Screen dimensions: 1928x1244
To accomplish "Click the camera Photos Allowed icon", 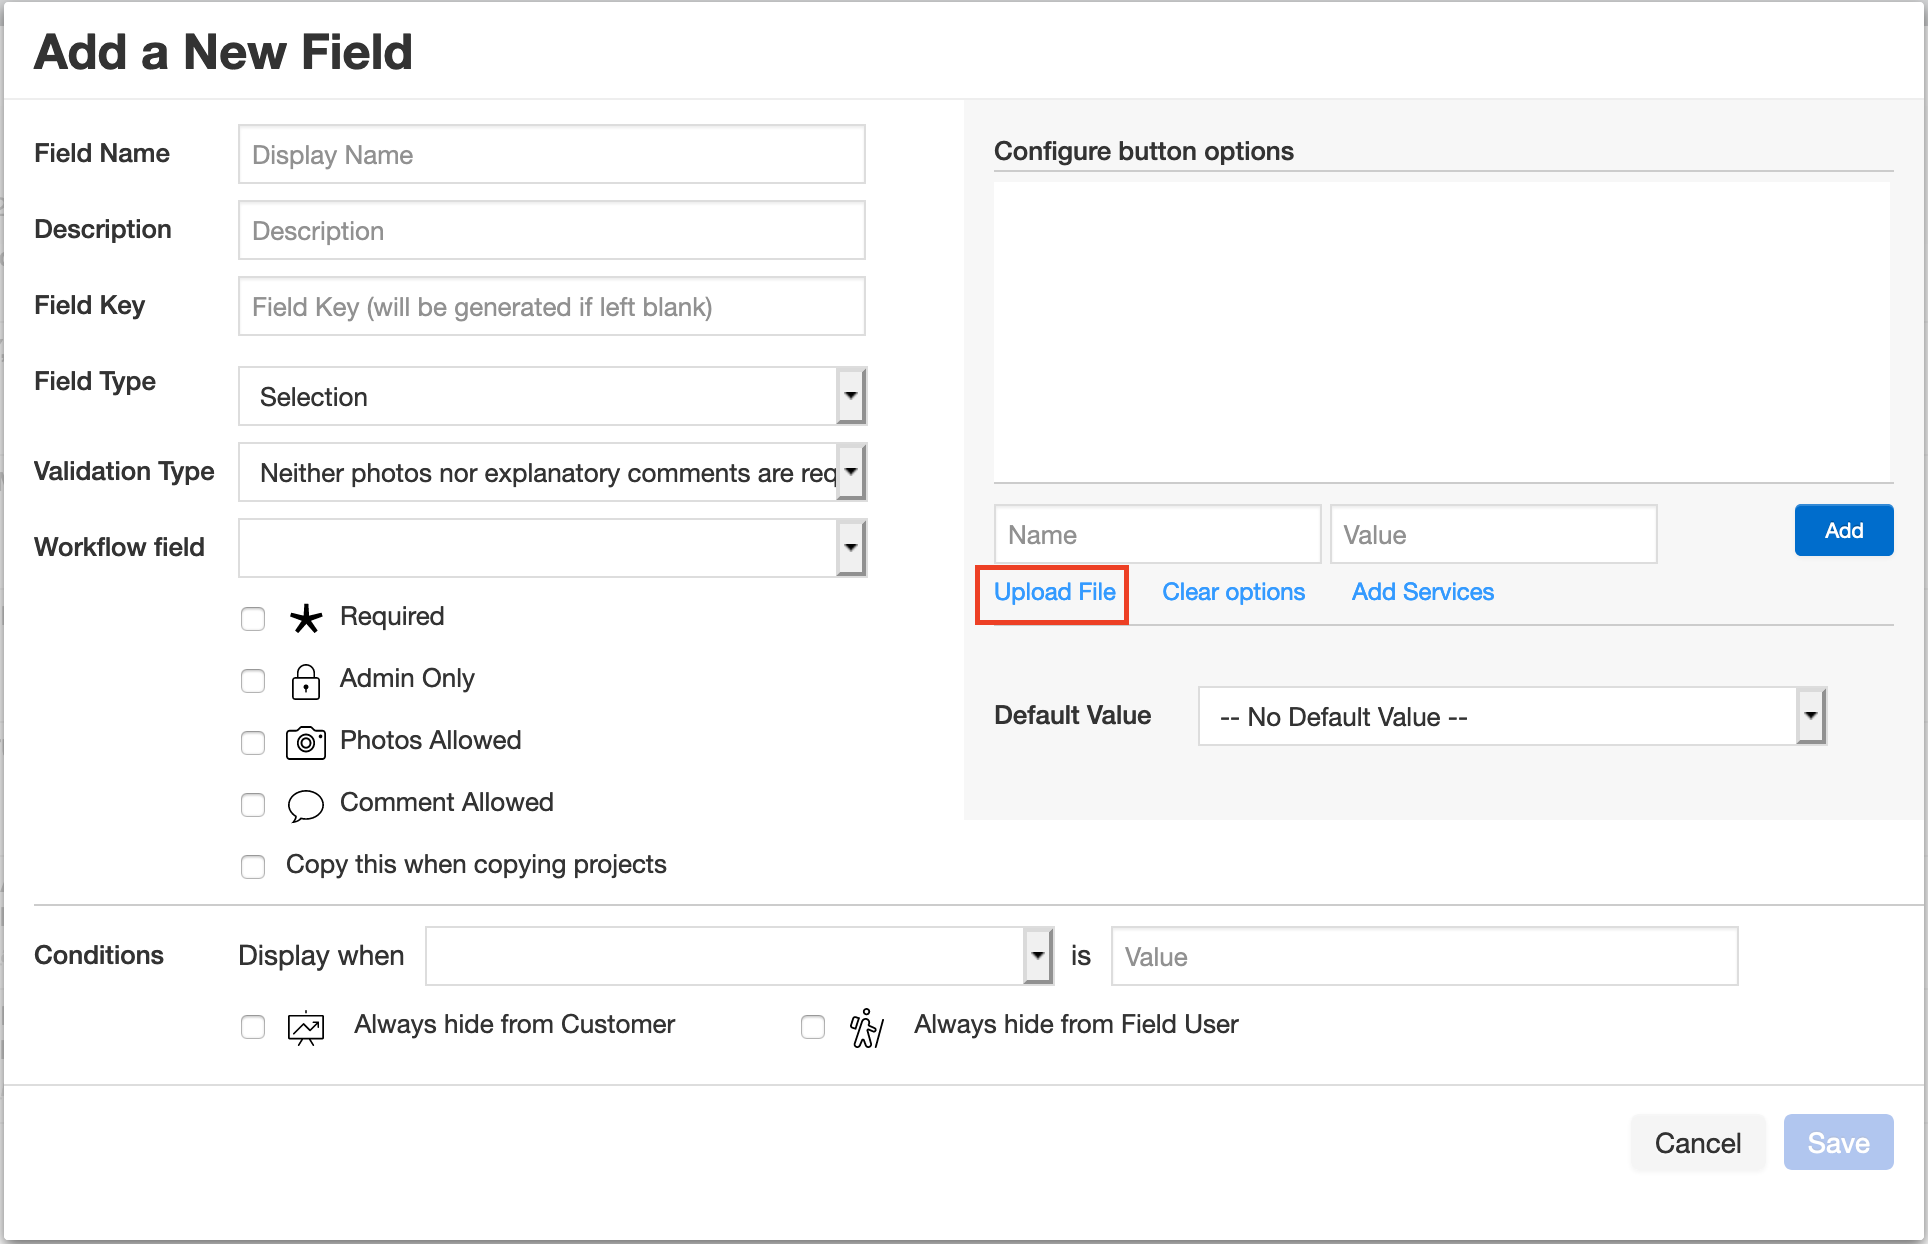I will coord(306,743).
